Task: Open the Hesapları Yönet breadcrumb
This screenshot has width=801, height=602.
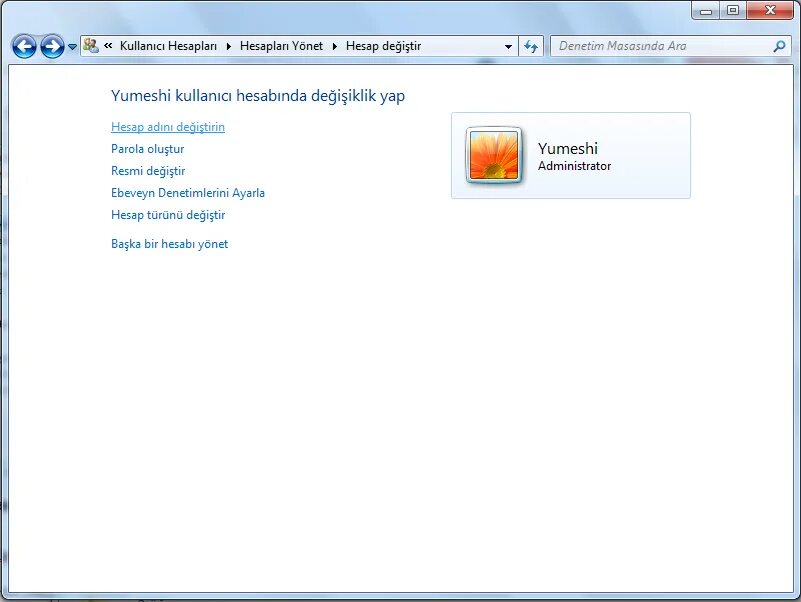Action: coord(281,46)
